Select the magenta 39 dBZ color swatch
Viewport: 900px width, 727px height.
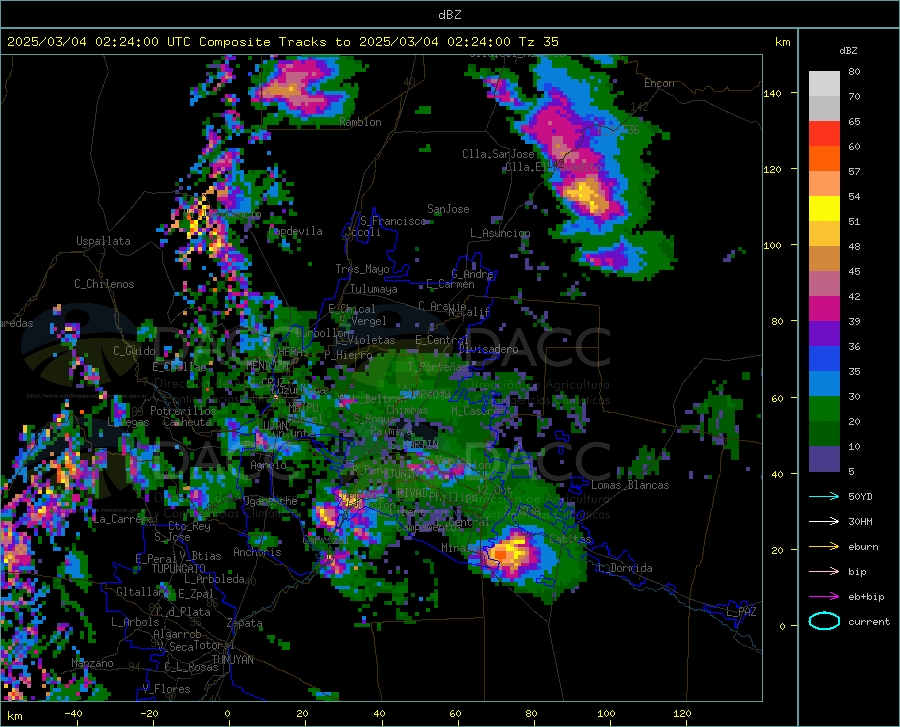point(824,309)
